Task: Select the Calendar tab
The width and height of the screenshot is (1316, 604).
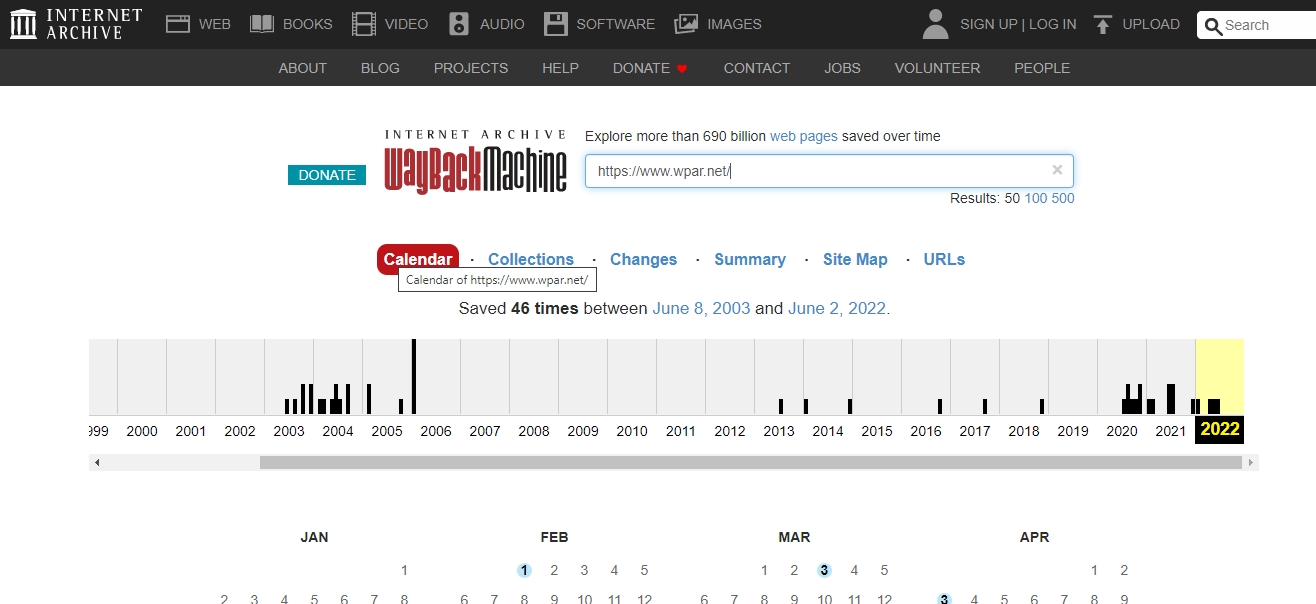Action: click(418, 259)
